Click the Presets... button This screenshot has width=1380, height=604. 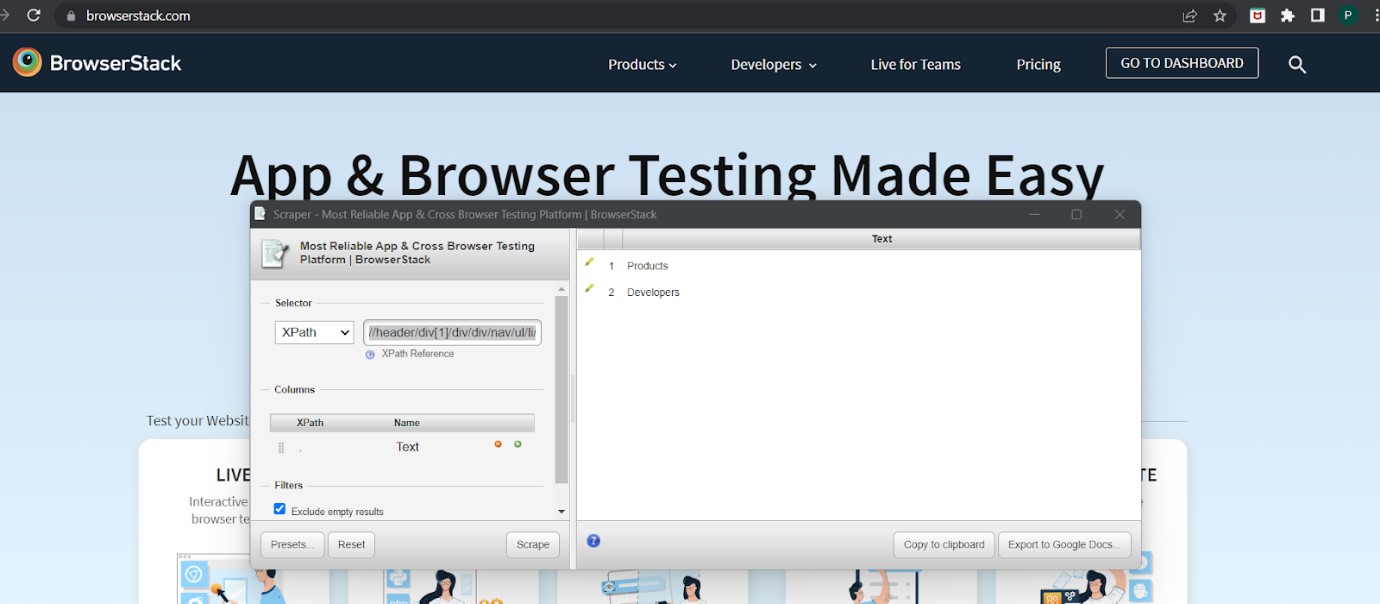pyautogui.click(x=293, y=545)
